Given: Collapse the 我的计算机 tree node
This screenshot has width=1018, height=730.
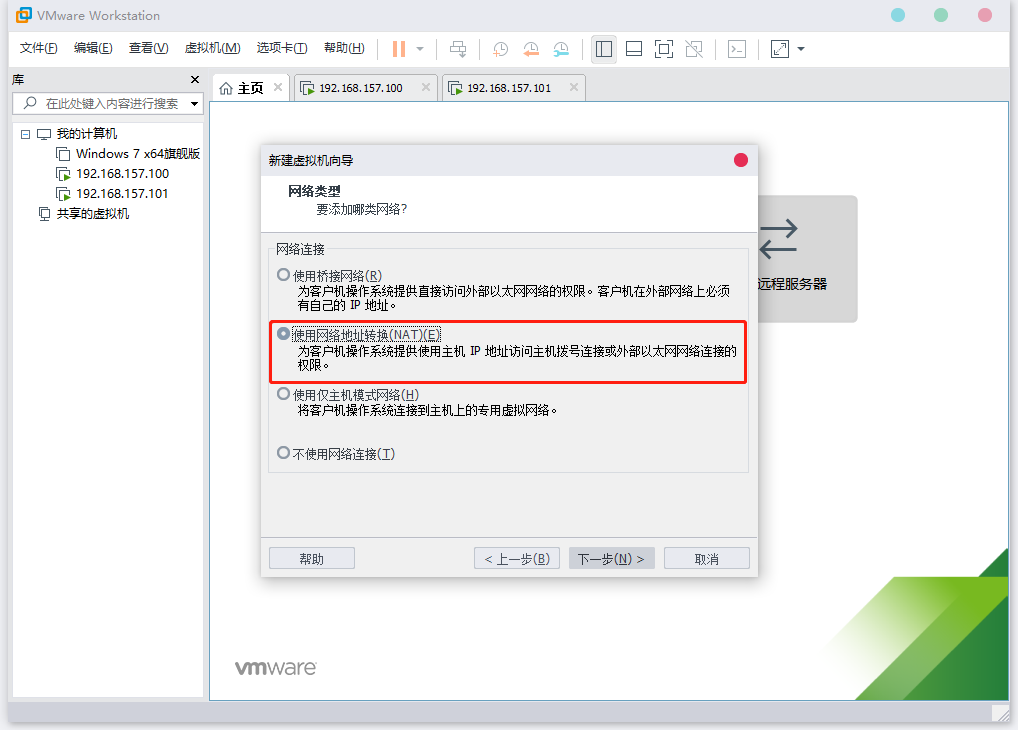Looking at the screenshot, I should pos(25,134).
